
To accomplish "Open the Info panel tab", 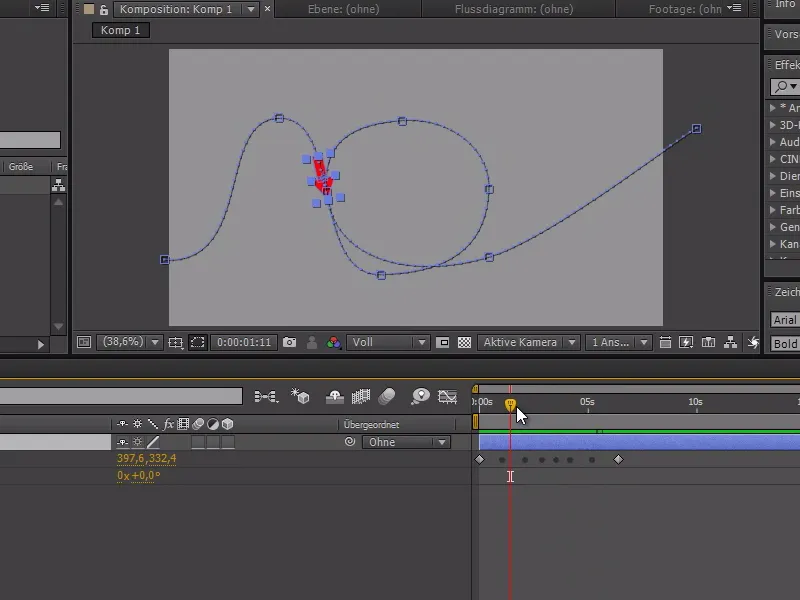I will (x=785, y=5).
